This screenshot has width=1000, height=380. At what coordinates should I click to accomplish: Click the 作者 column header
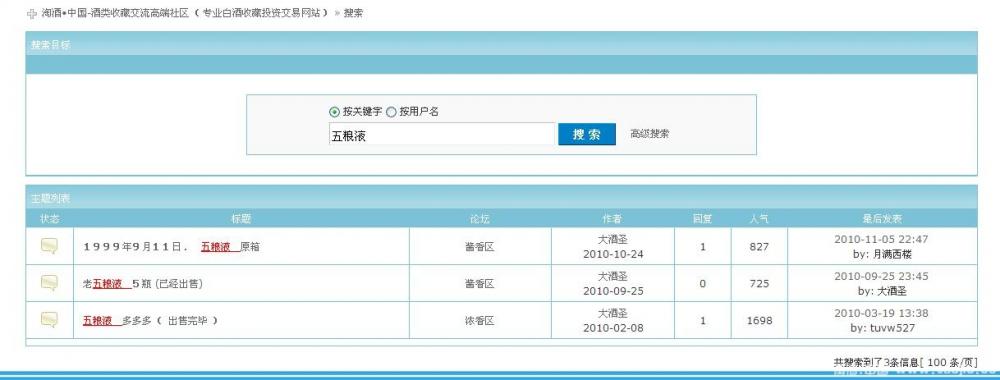(612, 219)
